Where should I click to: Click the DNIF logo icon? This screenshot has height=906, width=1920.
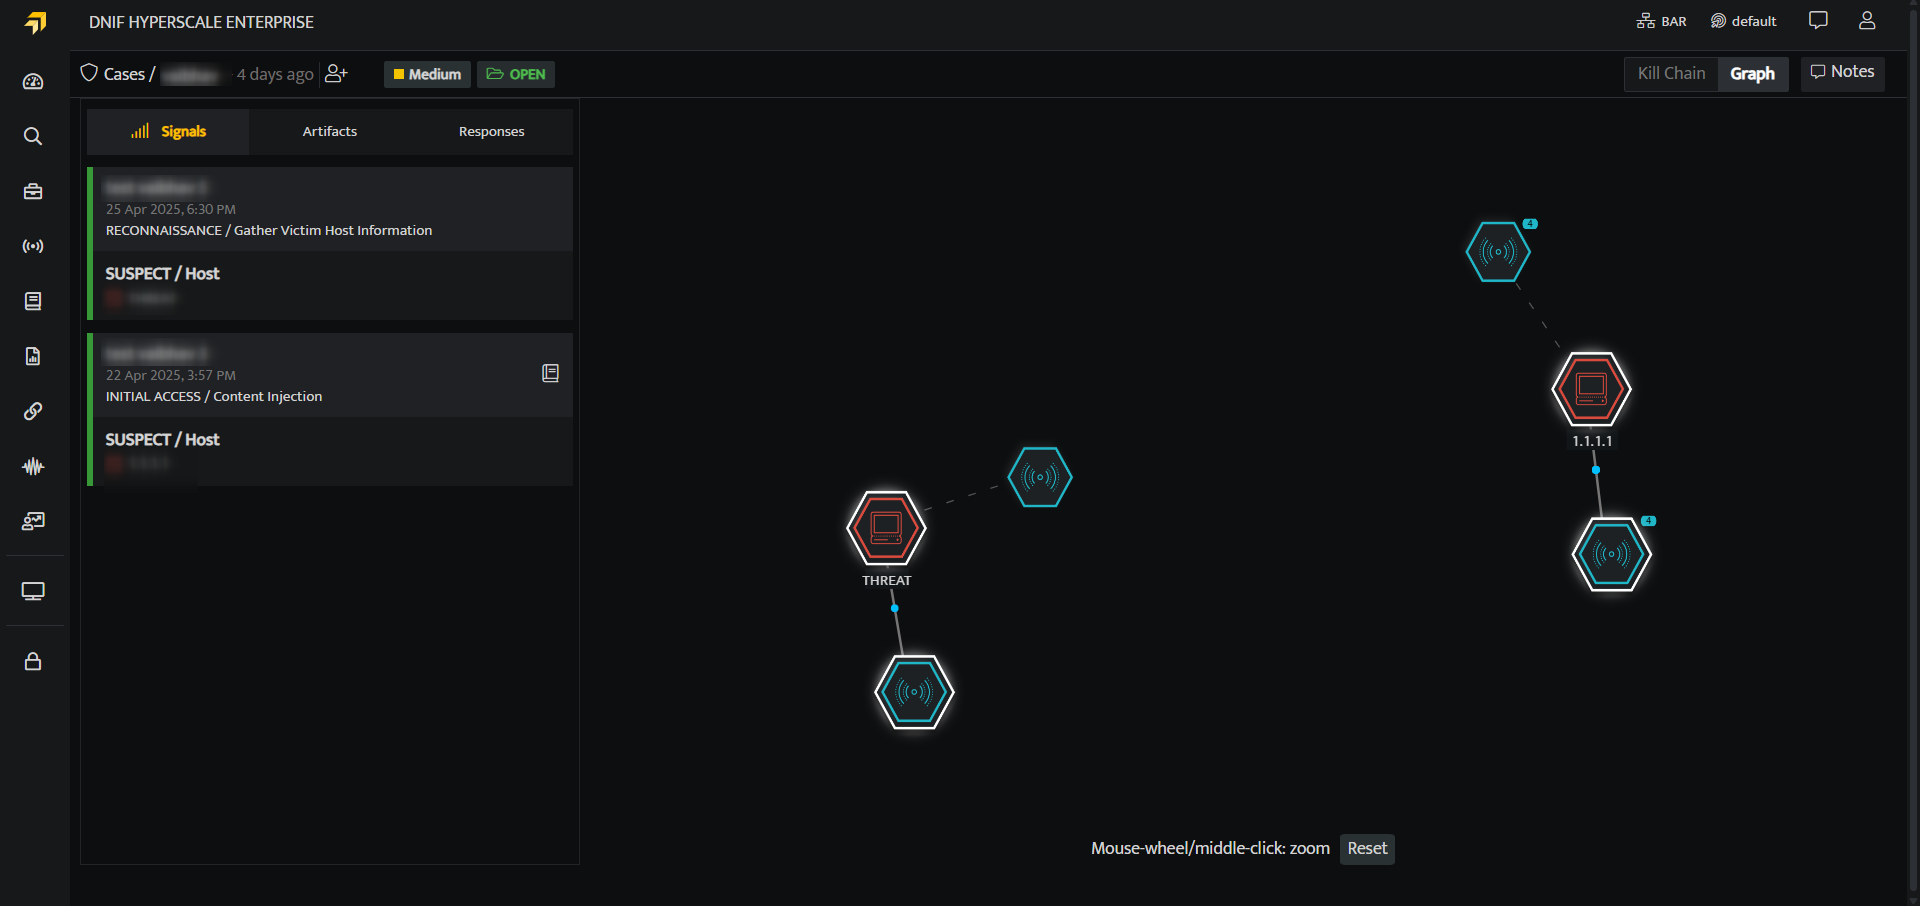click(x=35, y=22)
